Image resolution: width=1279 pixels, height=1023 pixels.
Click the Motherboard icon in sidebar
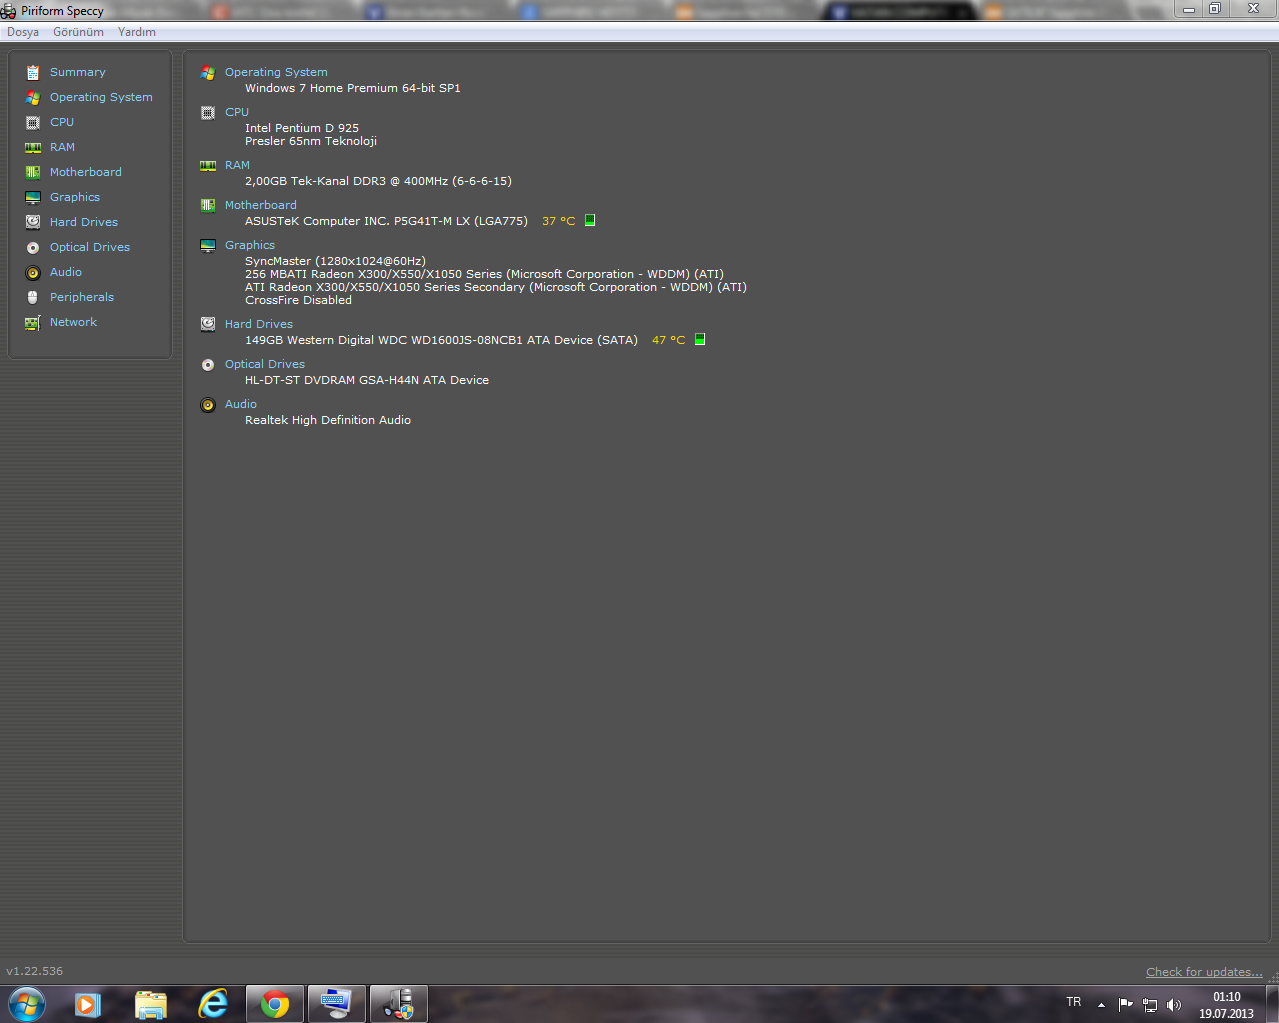[33, 172]
